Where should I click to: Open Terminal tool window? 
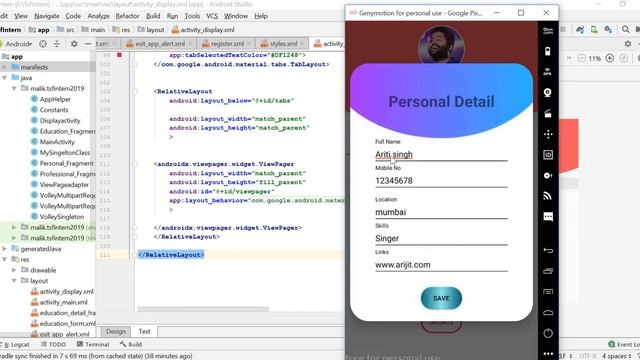[x=93, y=344]
